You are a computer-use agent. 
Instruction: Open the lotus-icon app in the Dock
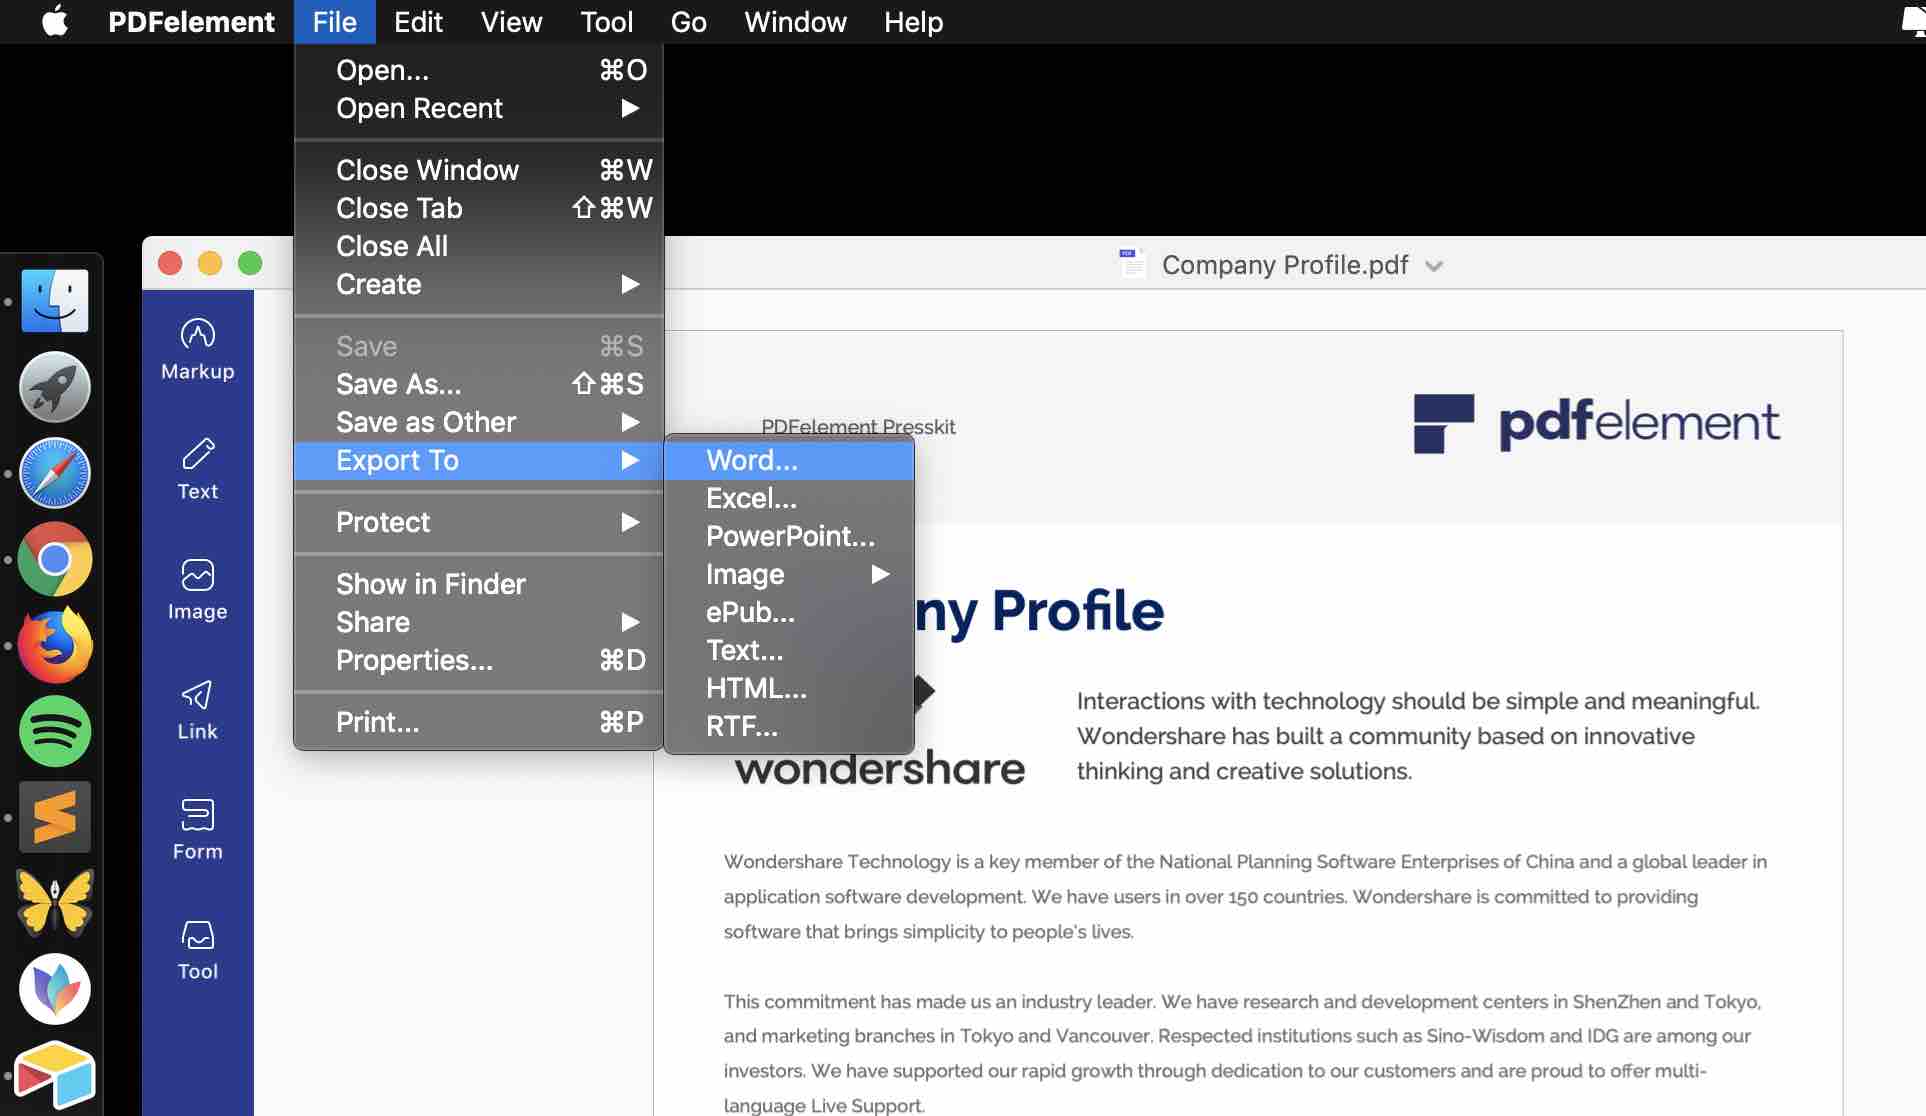point(55,989)
